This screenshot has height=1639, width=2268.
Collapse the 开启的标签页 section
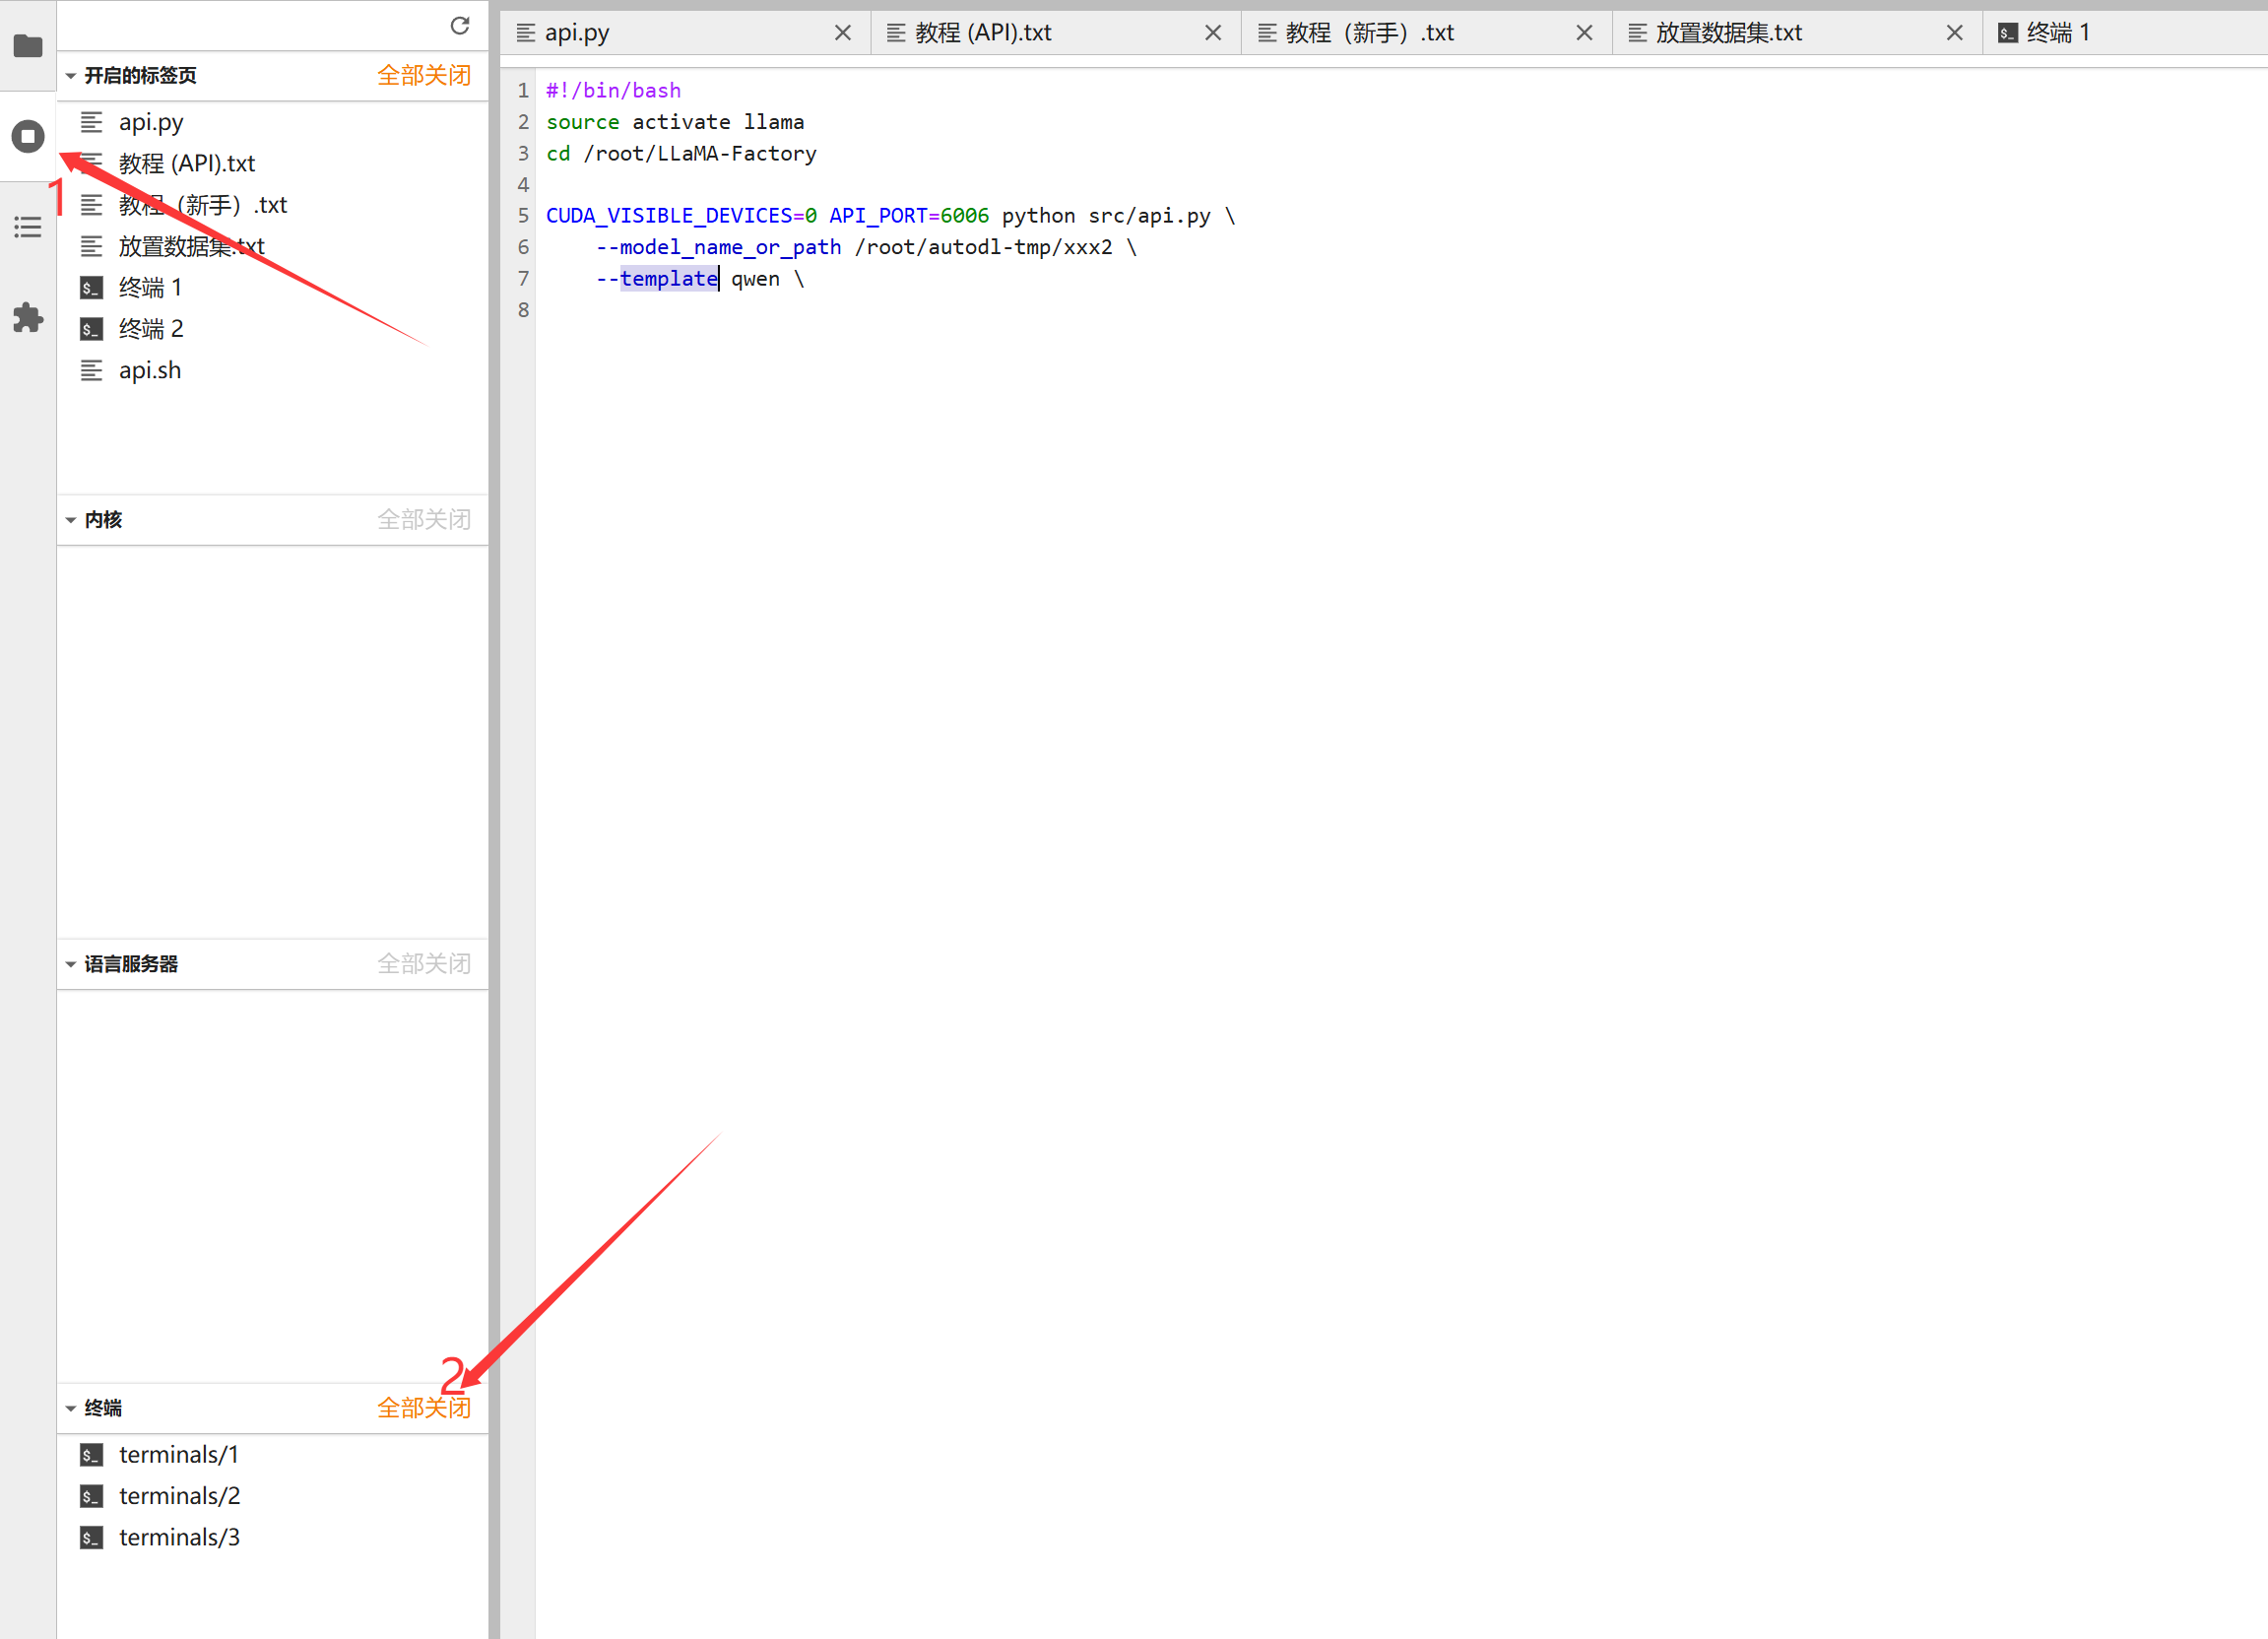(71, 76)
